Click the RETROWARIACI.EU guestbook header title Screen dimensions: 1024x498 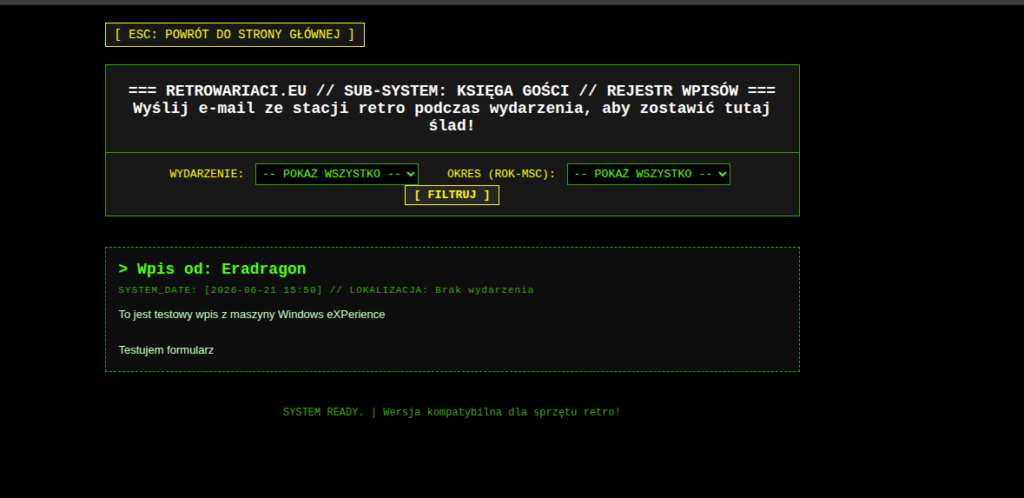452,91
